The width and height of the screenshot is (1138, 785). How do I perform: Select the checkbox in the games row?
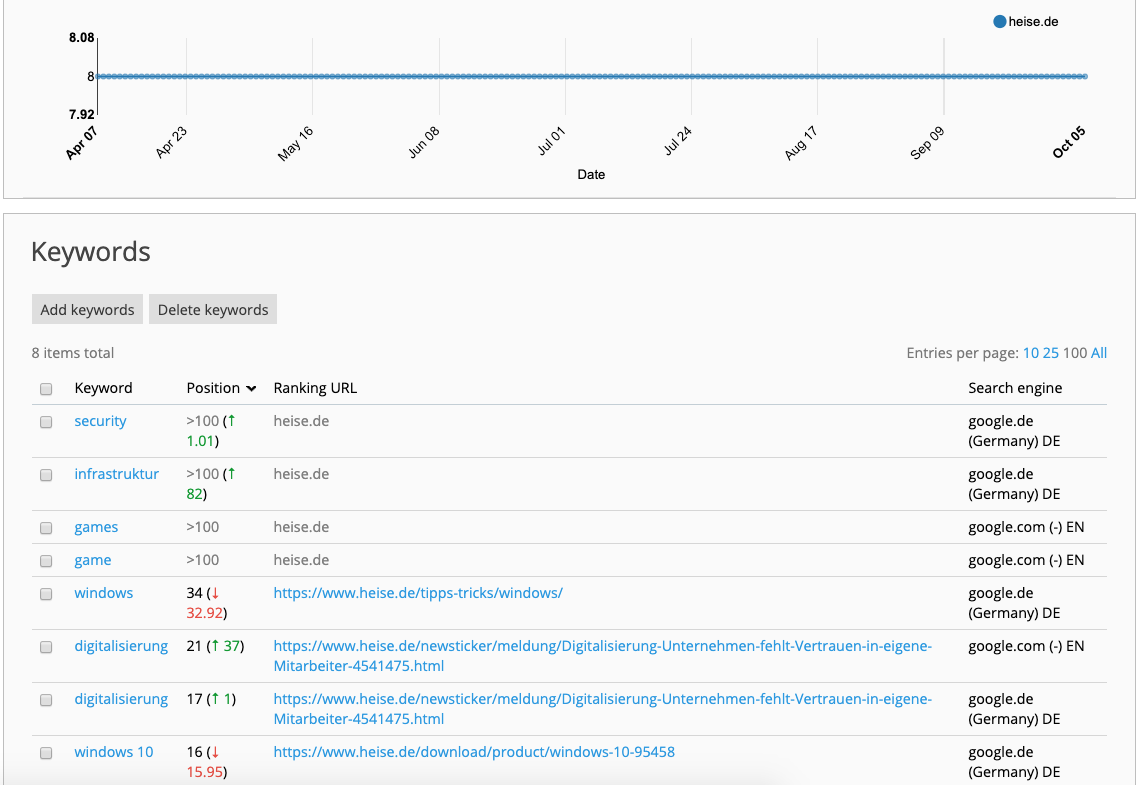coord(46,528)
